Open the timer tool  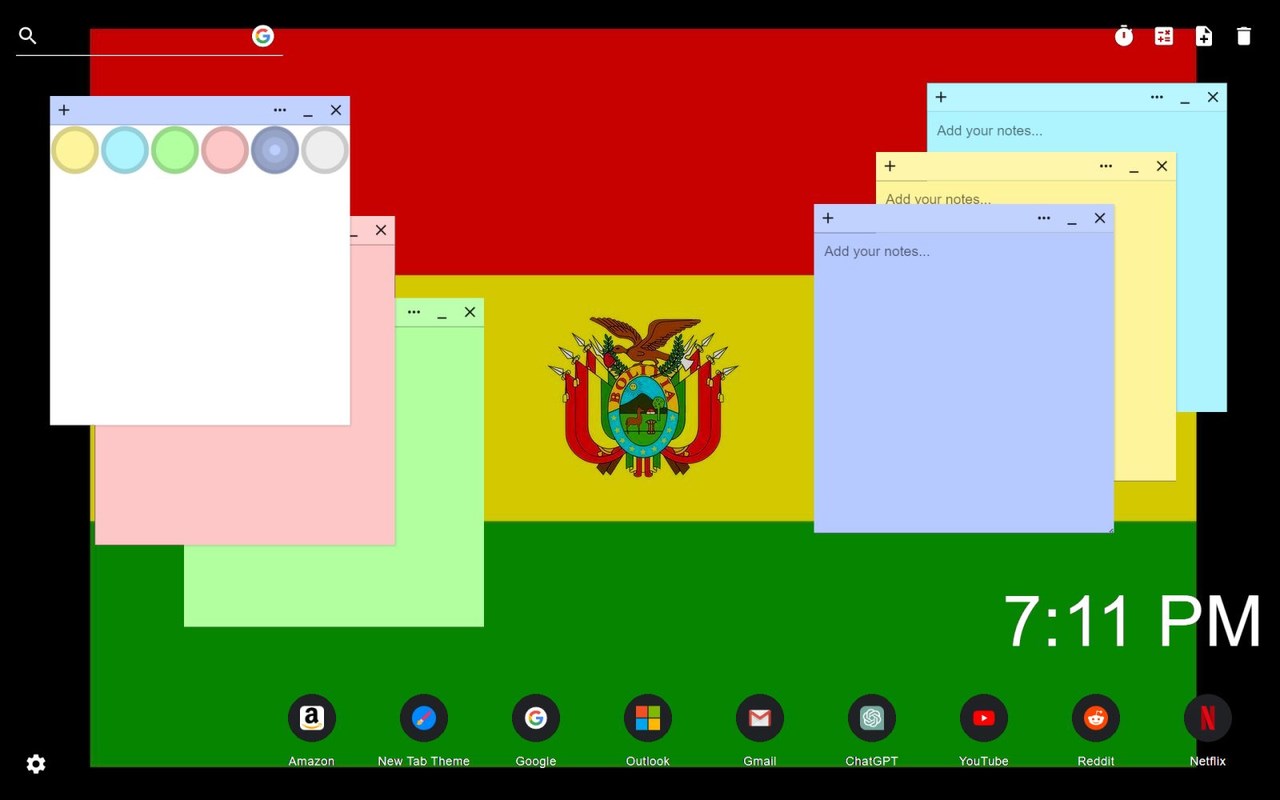tap(1124, 36)
